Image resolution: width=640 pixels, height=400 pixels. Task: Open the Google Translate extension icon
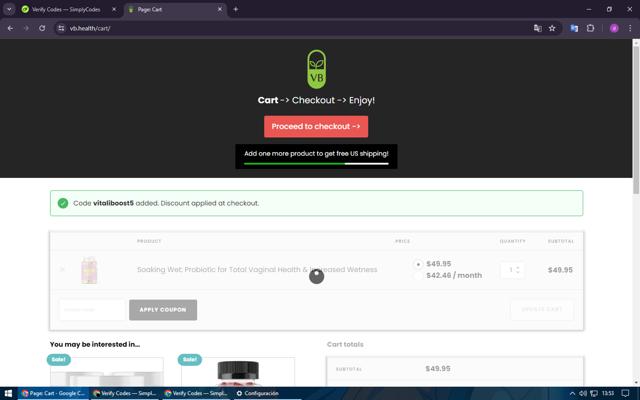574,28
